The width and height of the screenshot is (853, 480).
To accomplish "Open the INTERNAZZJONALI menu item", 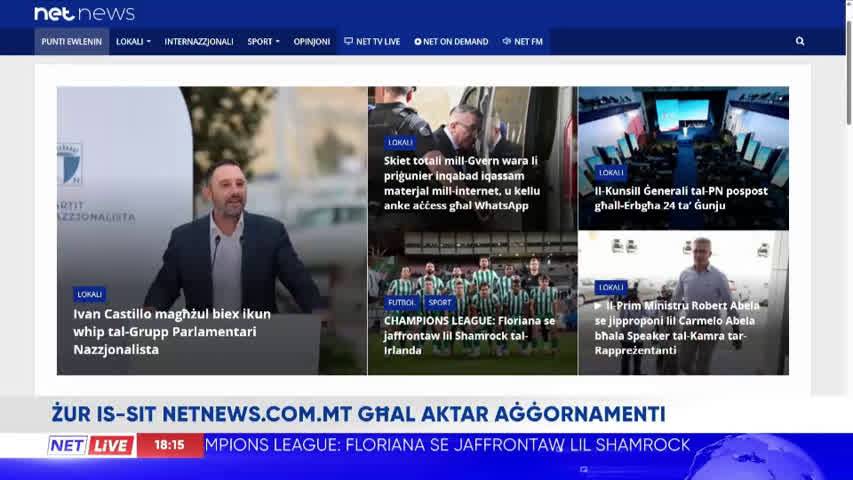I will point(199,41).
